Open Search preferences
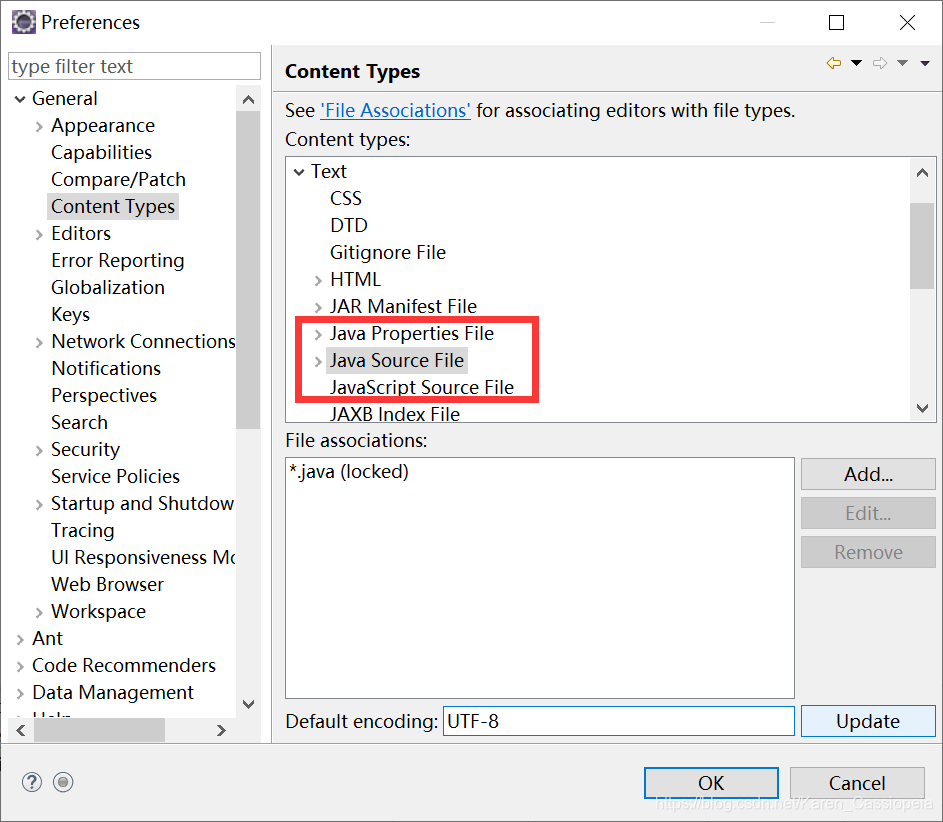 coord(79,422)
